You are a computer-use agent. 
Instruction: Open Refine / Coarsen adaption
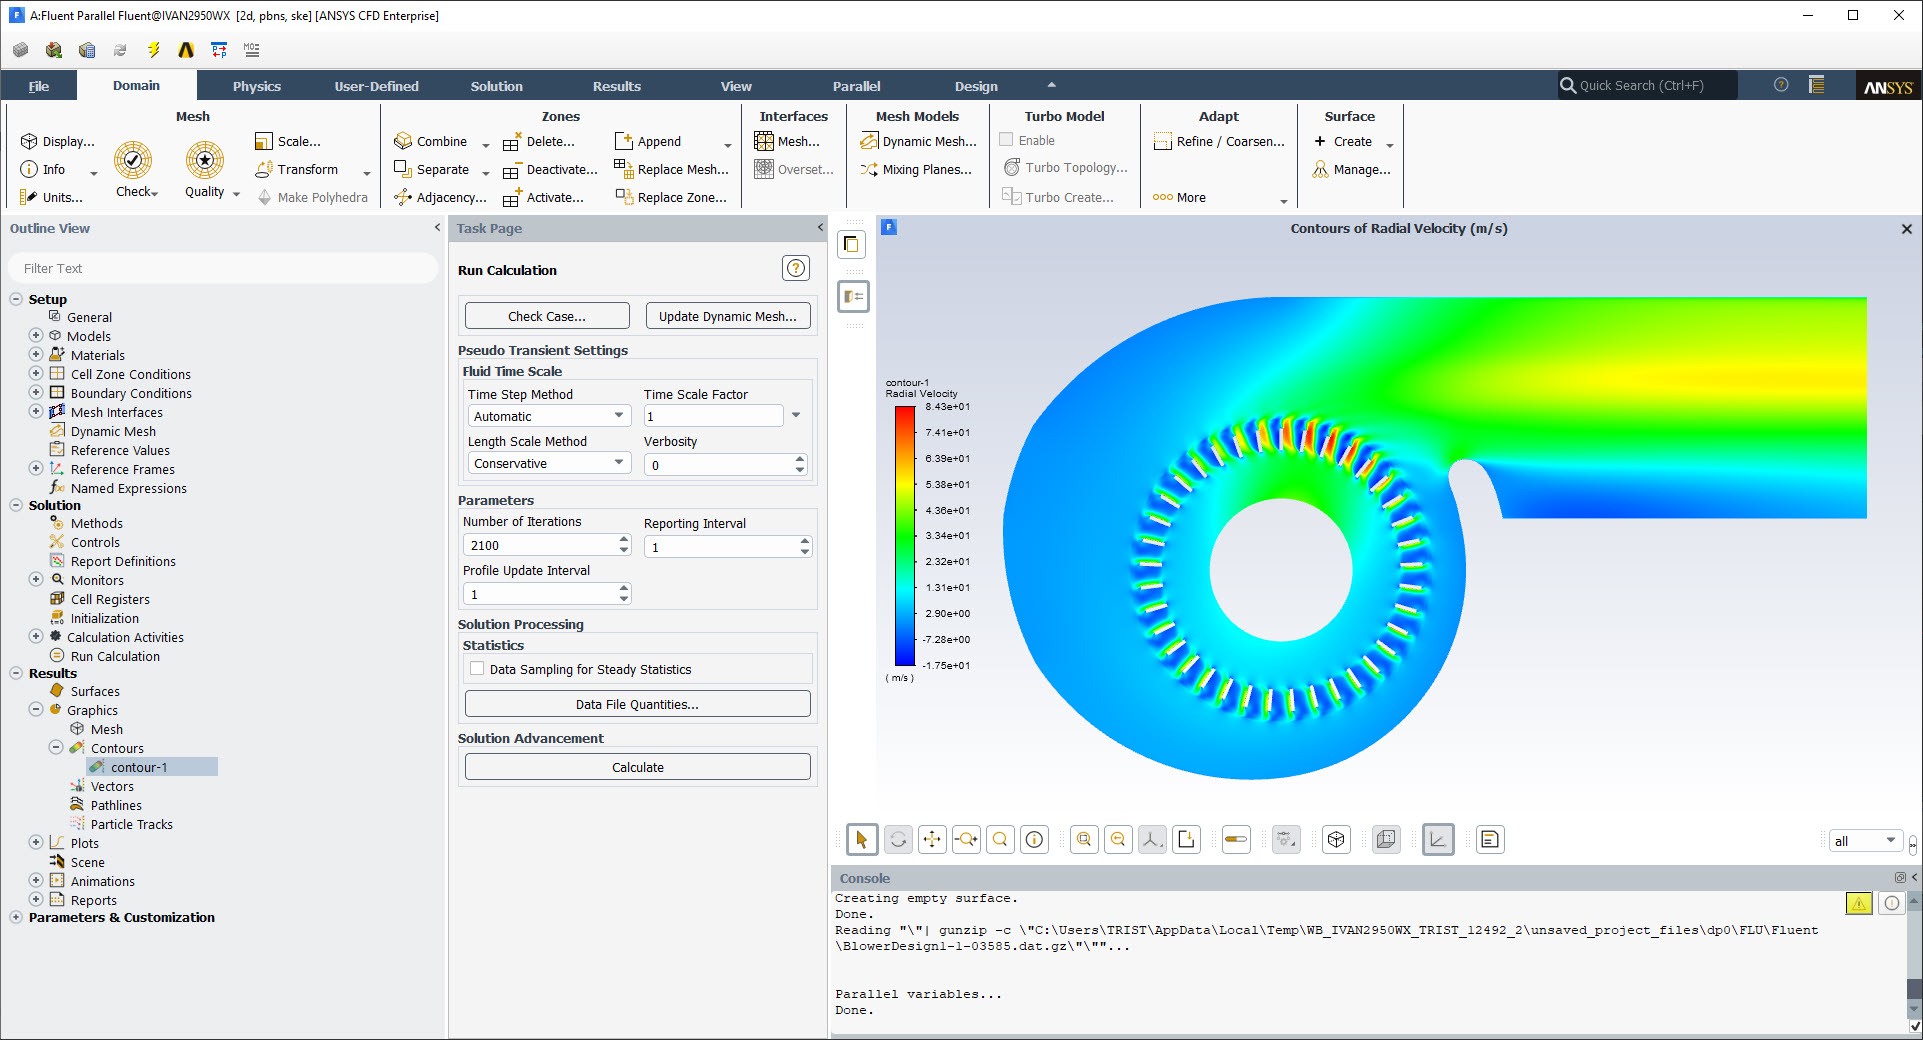(x=1219, y=141)
